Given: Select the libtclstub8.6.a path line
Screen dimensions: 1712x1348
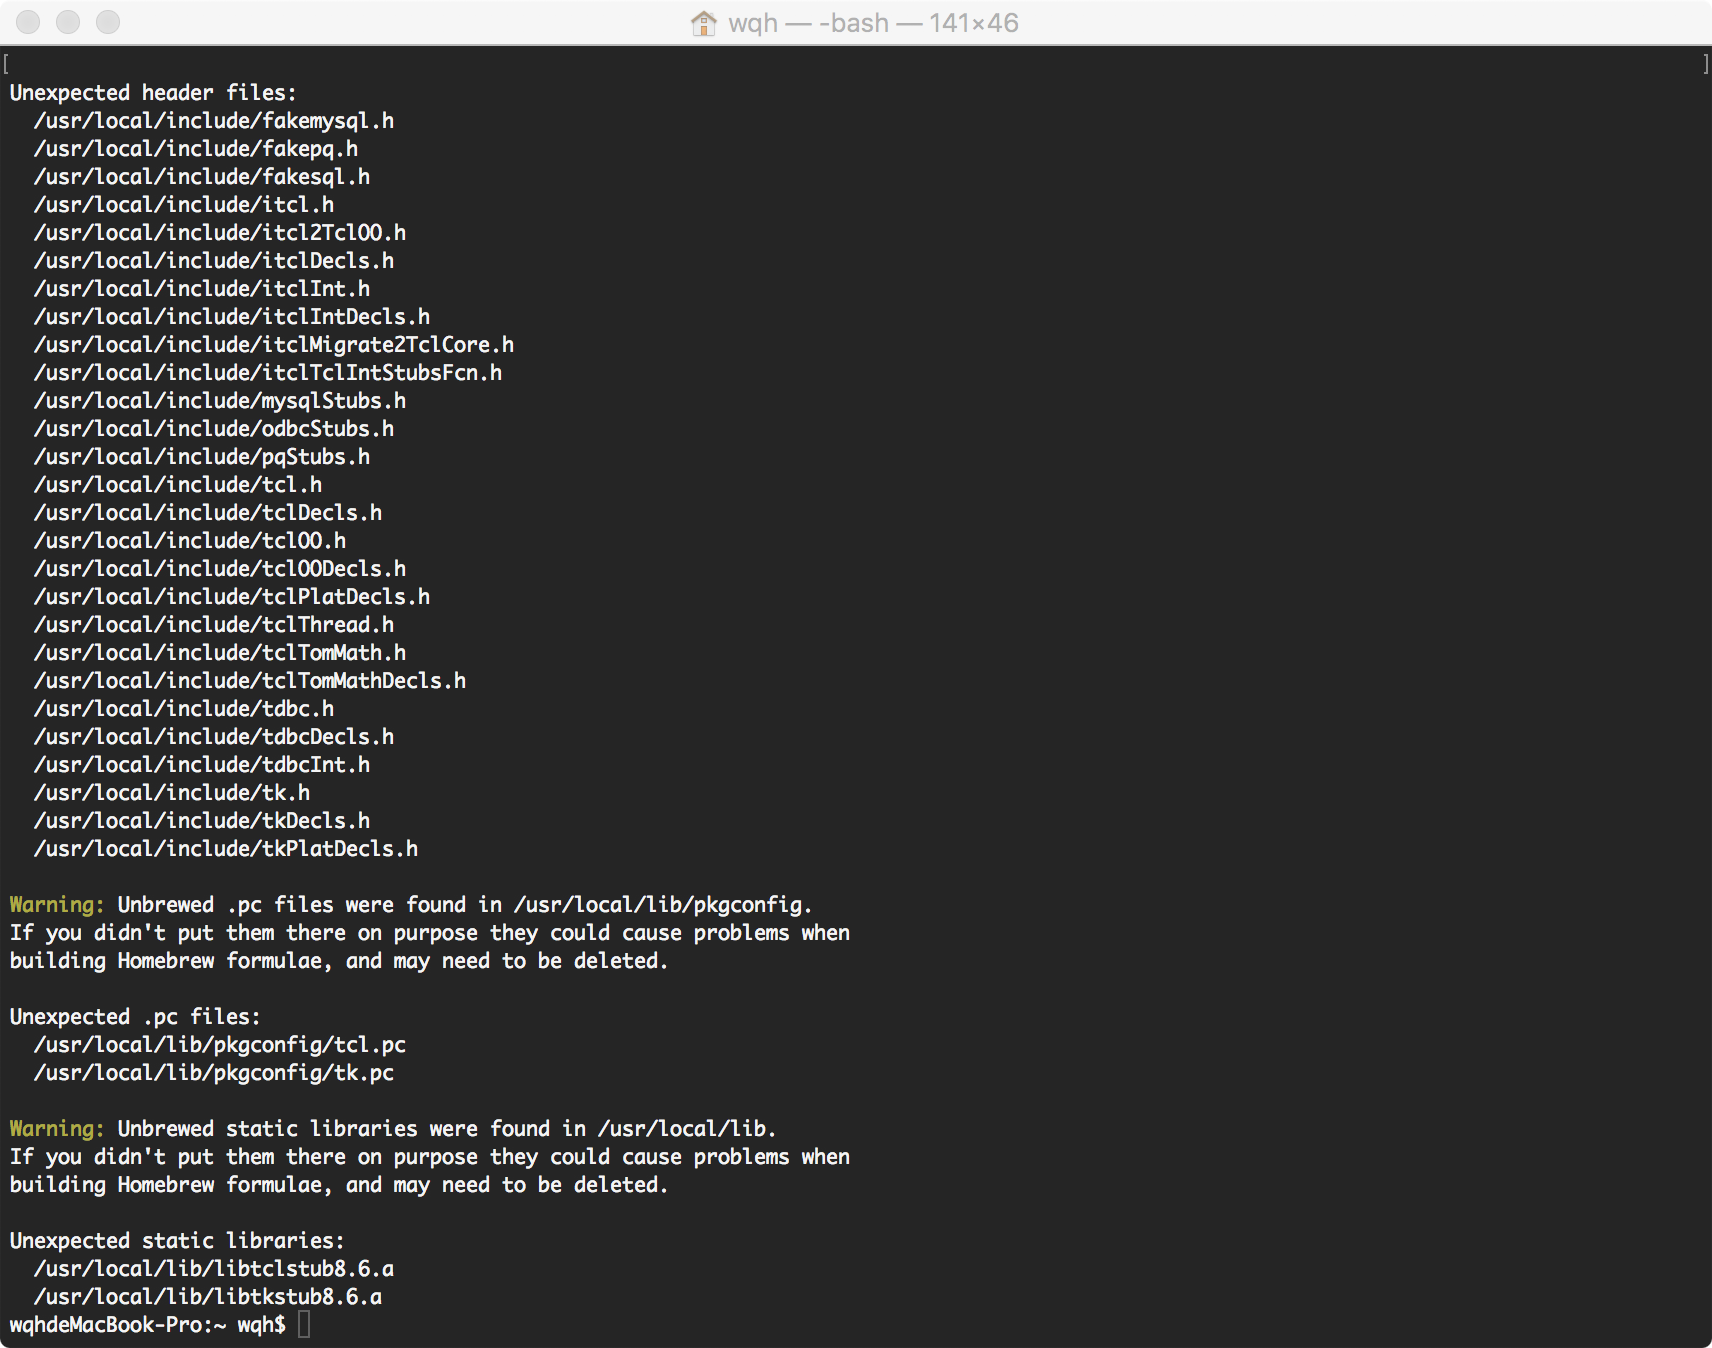Looking at the screenshot, I should pyautogui.click(x=214, y=1269).
